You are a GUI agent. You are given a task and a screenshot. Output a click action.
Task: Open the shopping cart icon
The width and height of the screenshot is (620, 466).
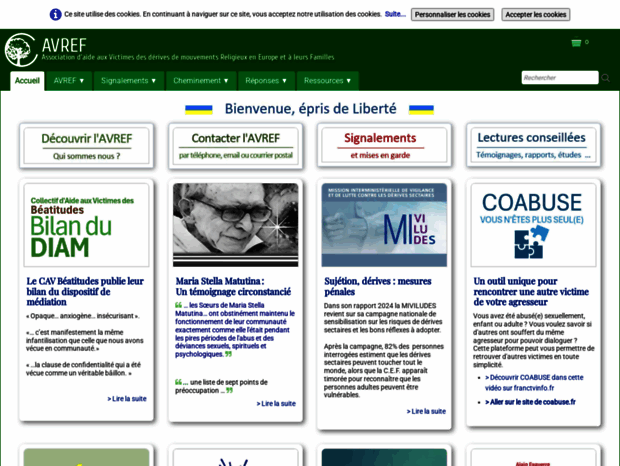point(576,43)
